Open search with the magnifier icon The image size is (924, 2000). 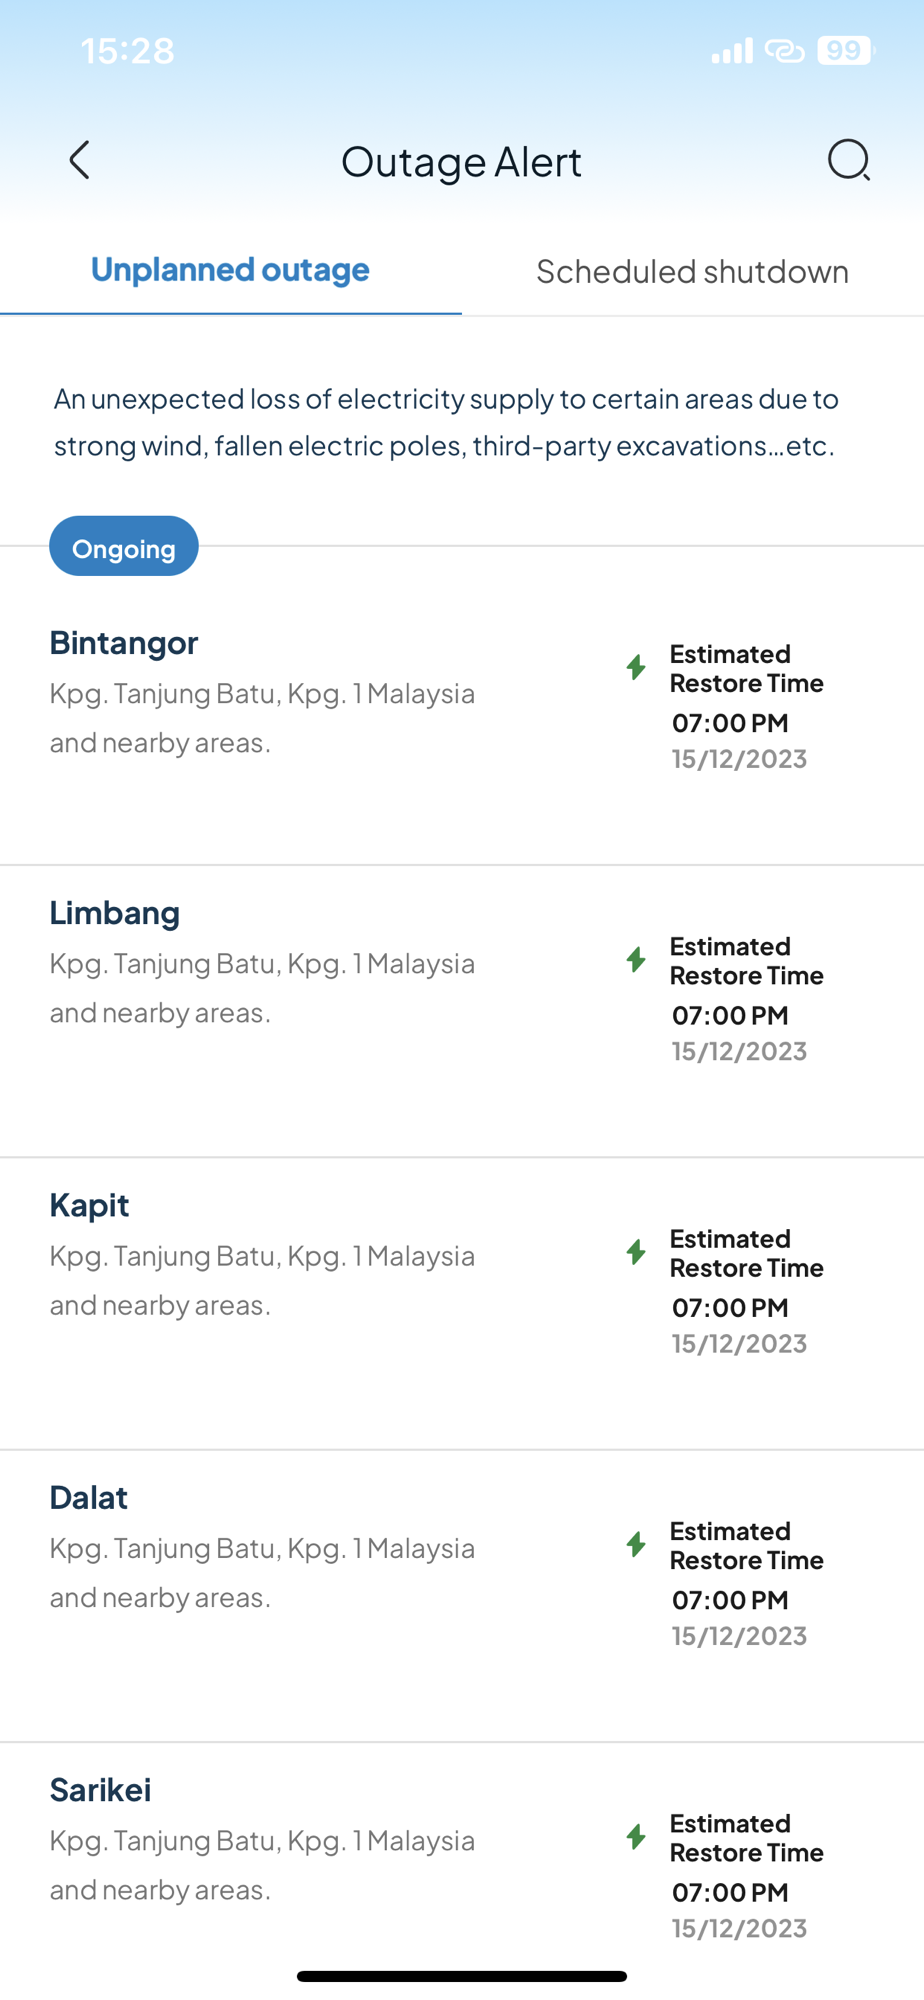click(x=848, y=160)
